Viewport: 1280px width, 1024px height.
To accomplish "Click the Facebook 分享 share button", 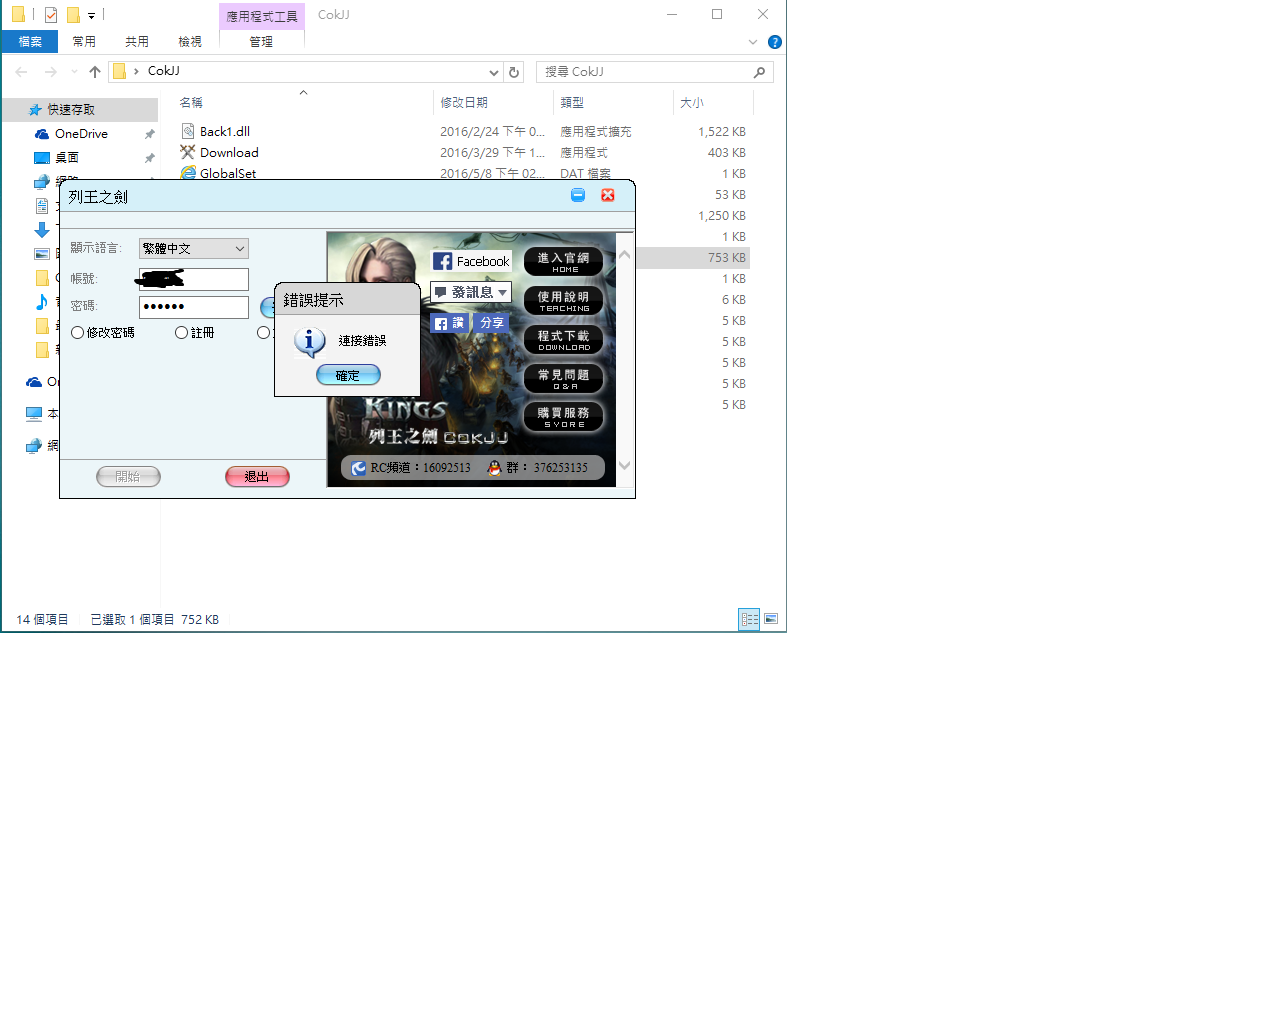I will (491, 323).
